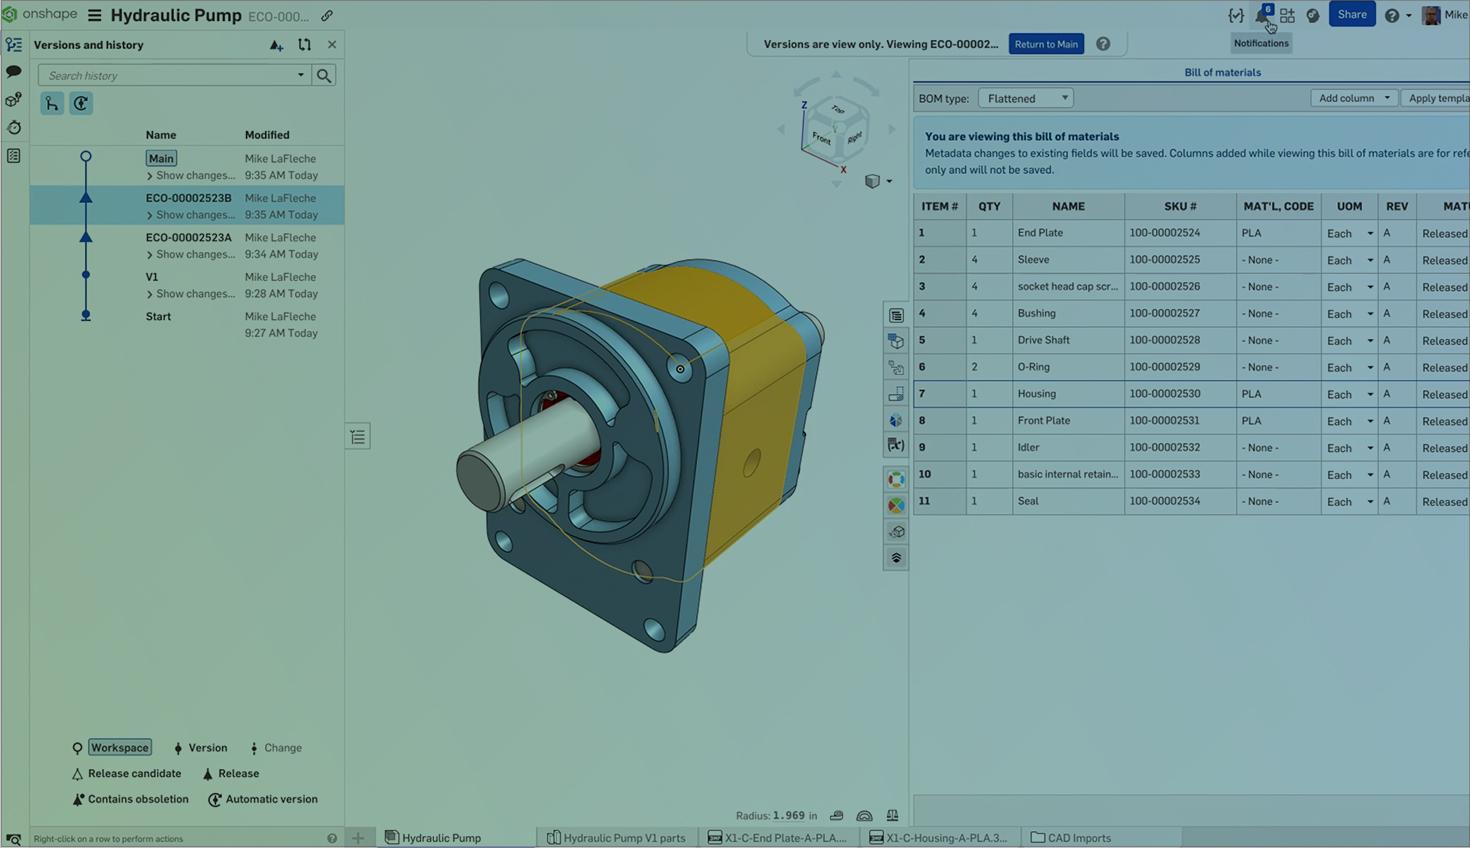Image resolution: width=1470 pixels, height=848 pixels.
Task: Open the Notifications bell icon
Action: [x=1263, y=15]
